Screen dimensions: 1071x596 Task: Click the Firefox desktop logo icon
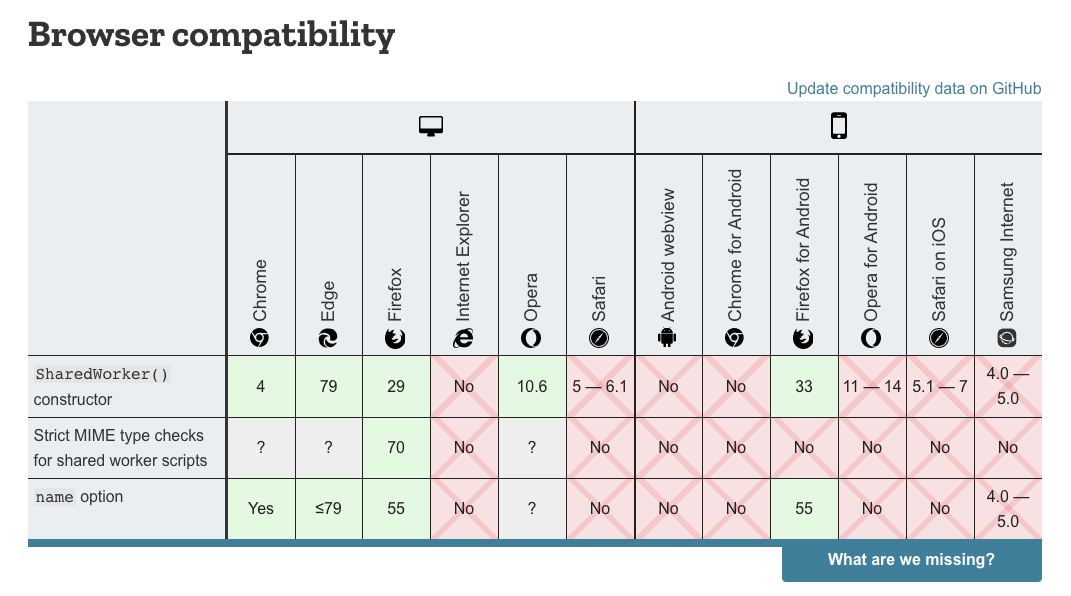coord(395,338)
